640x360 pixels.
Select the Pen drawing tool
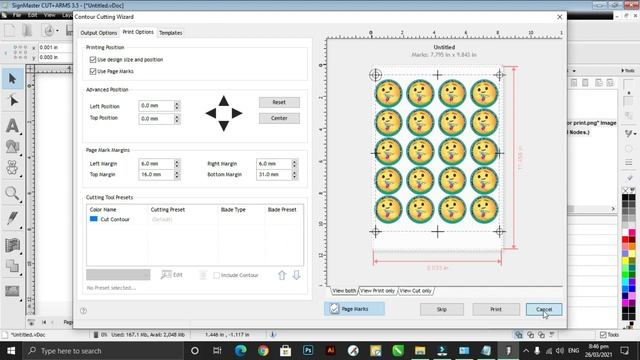pos(12,218)
